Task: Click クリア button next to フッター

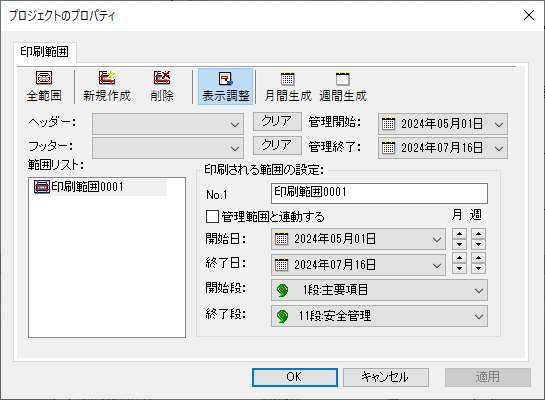Action: tap(277, 146)
